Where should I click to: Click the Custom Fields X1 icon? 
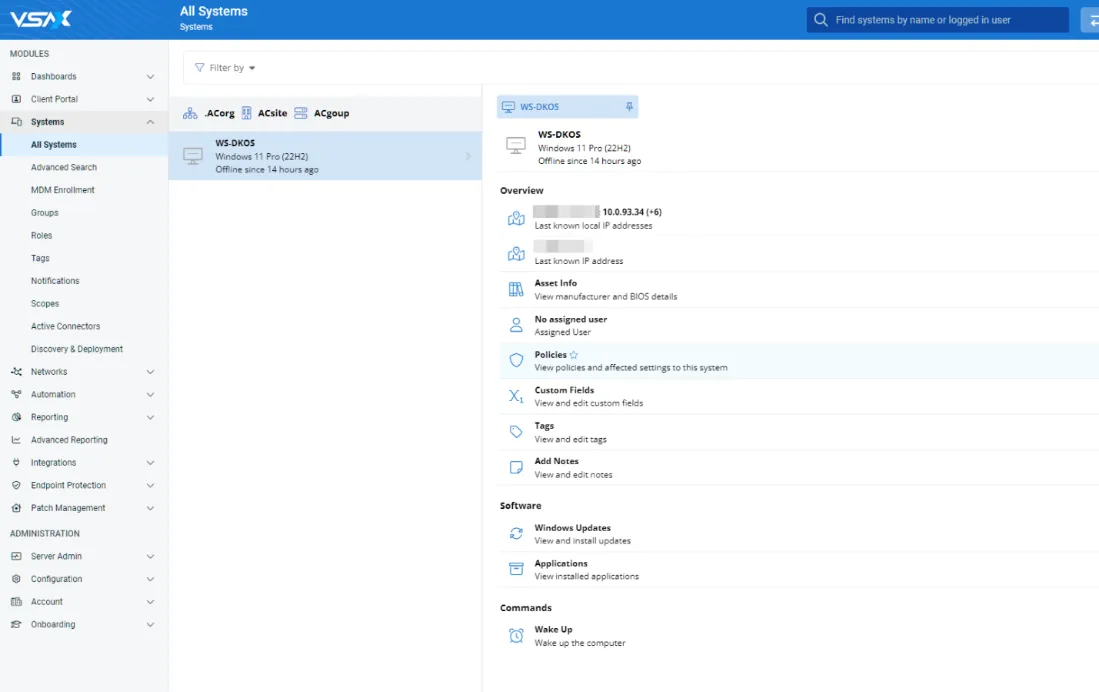pyautogui.click(x=516, y=396)
